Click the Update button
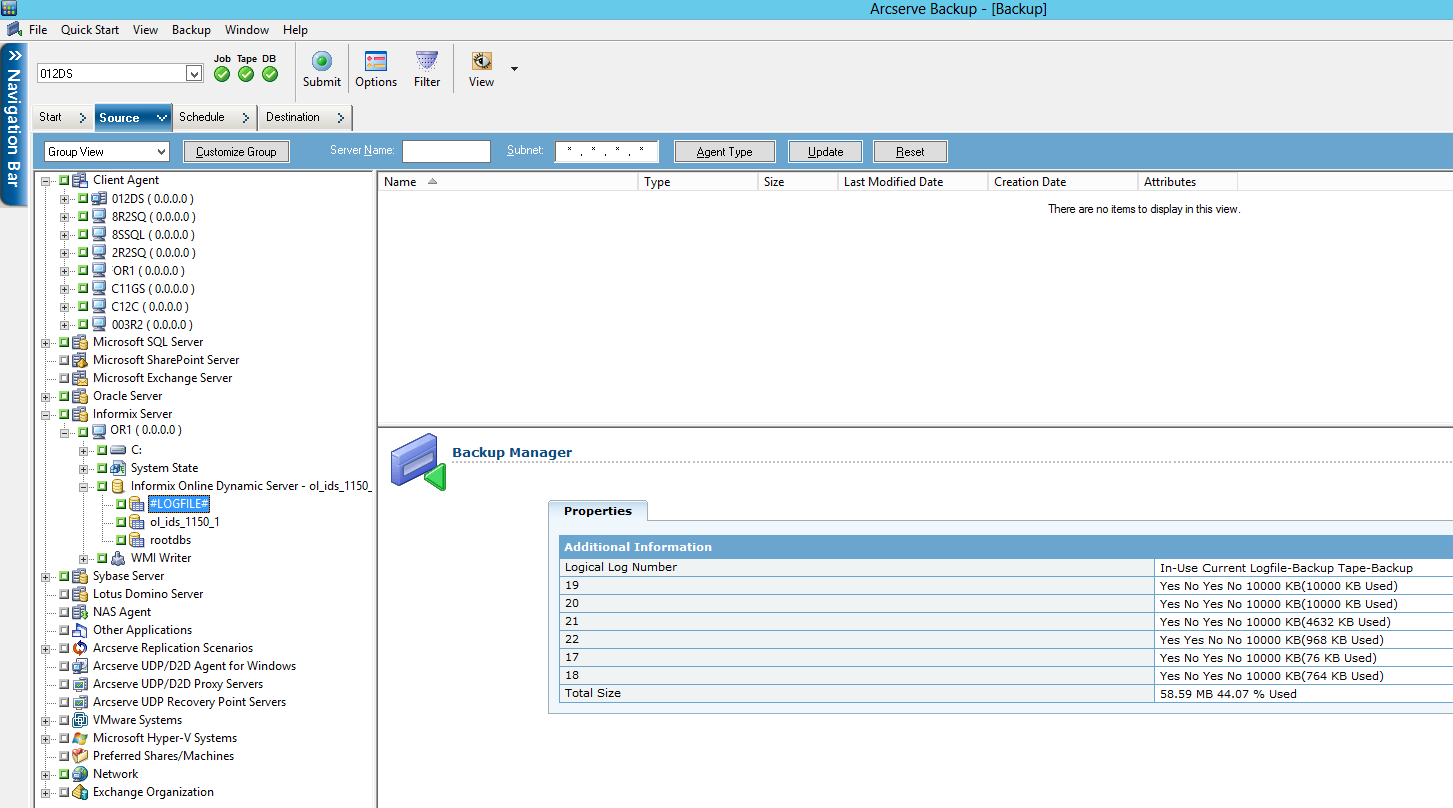The height and width of the screenshot is (808, 1453). click(x=824, y=151)
